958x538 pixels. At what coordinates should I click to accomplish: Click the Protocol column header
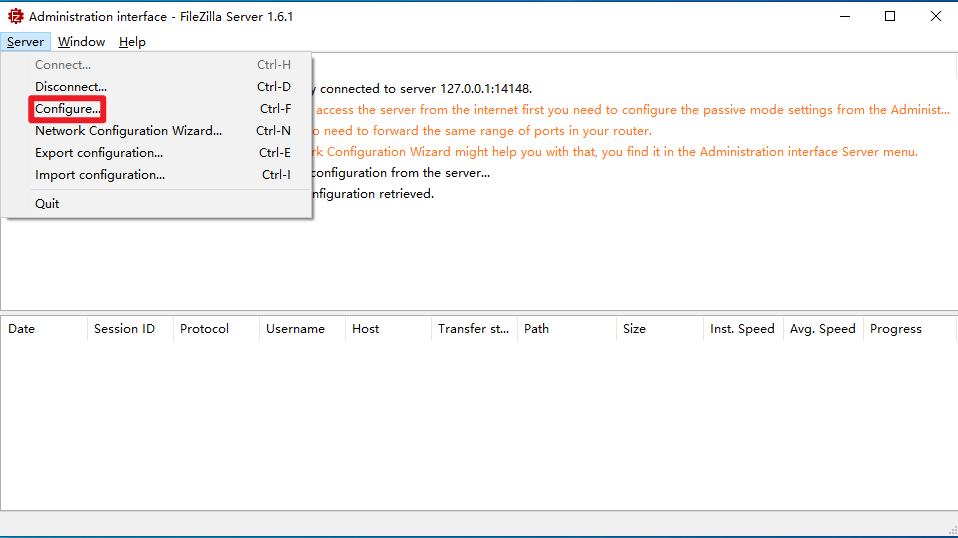(204, 329)
